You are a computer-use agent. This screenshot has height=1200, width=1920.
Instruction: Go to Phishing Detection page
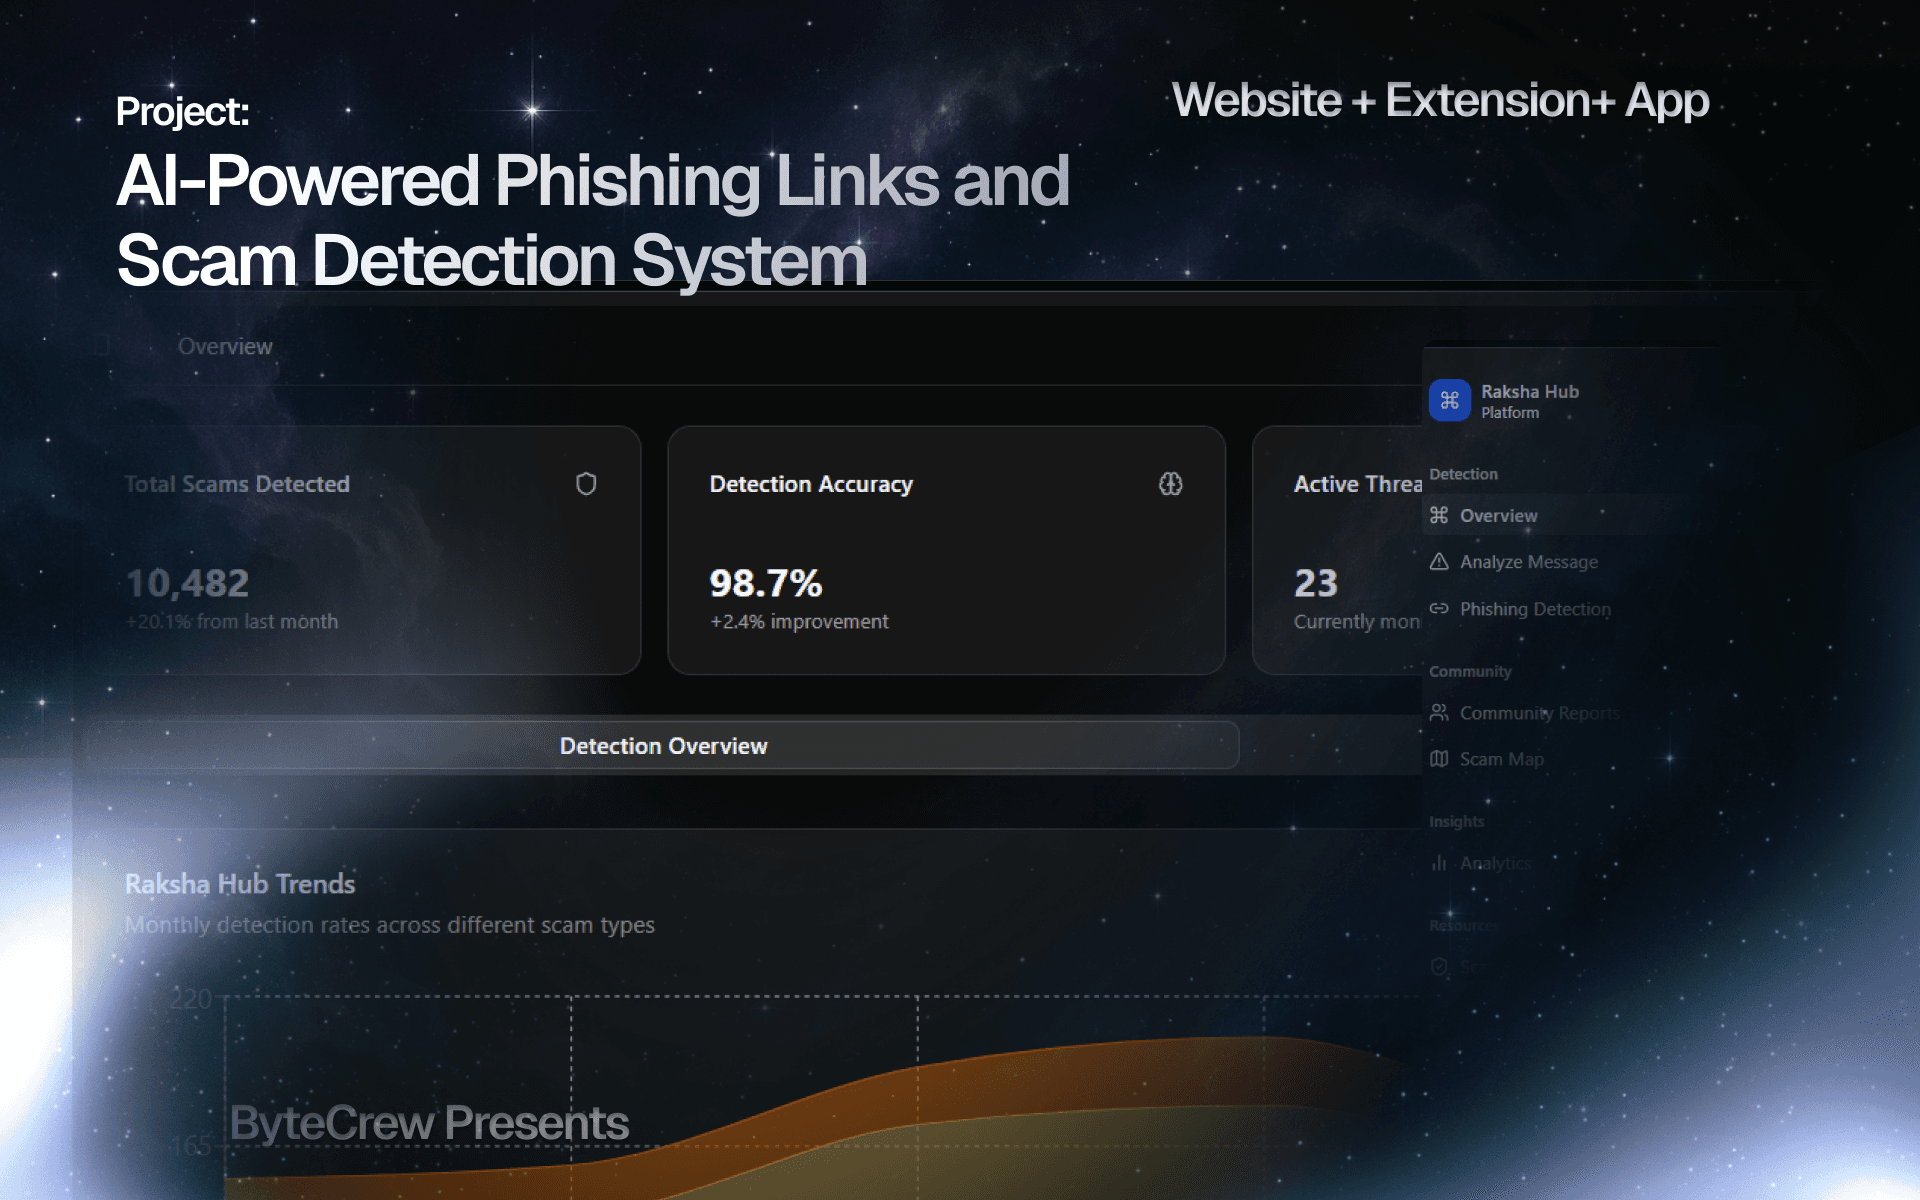(1534, 609)
